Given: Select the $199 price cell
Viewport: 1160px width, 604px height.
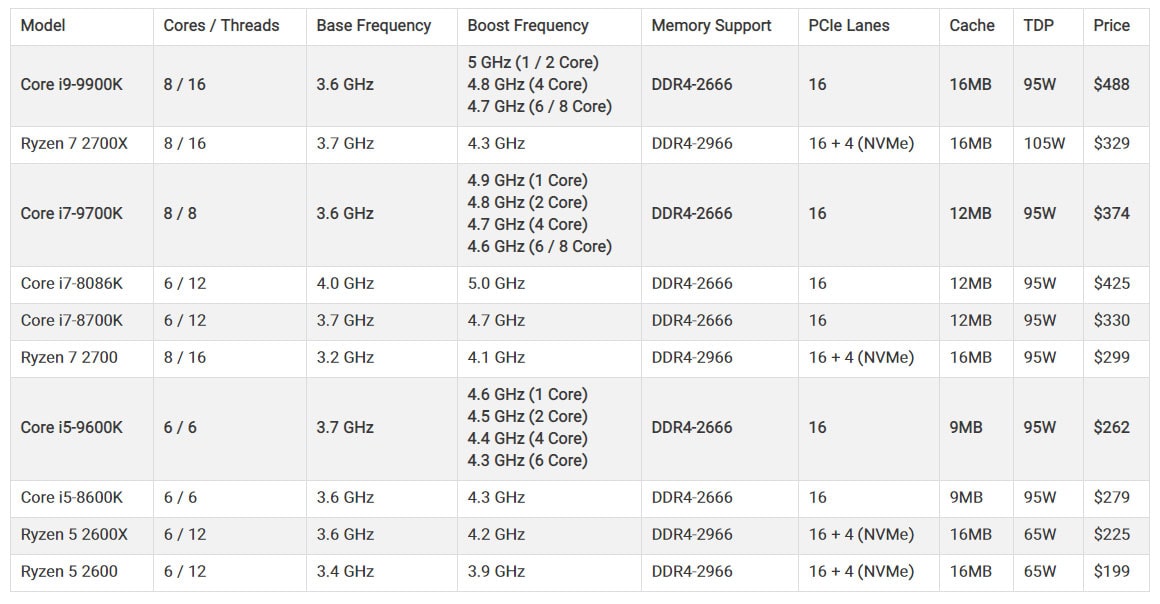Looking at the screenshot, I should pos(1111,571).
